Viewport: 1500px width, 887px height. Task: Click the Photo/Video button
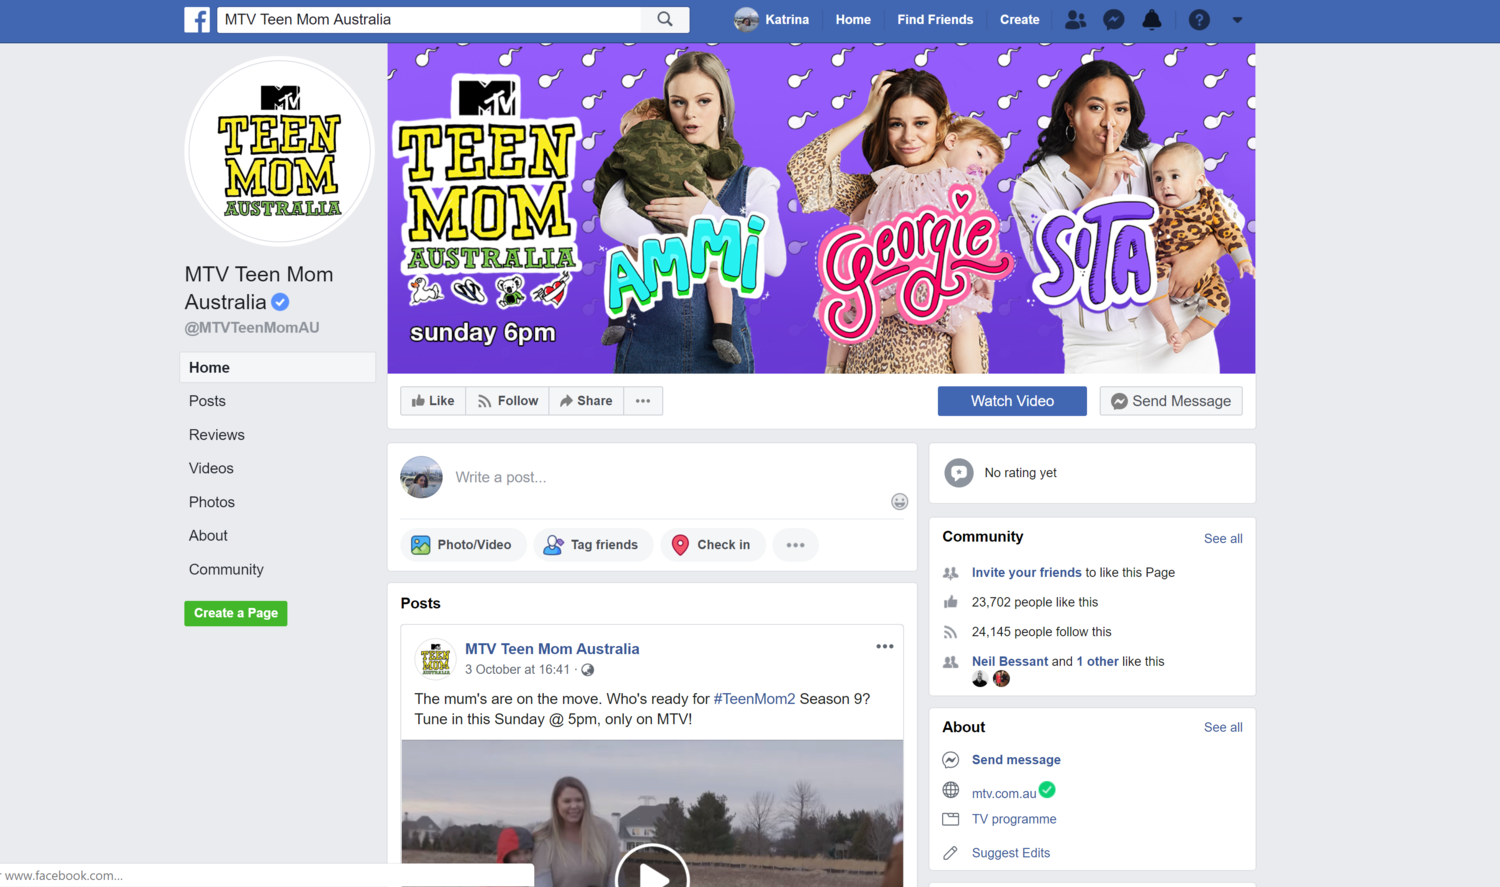click(463, 545)
